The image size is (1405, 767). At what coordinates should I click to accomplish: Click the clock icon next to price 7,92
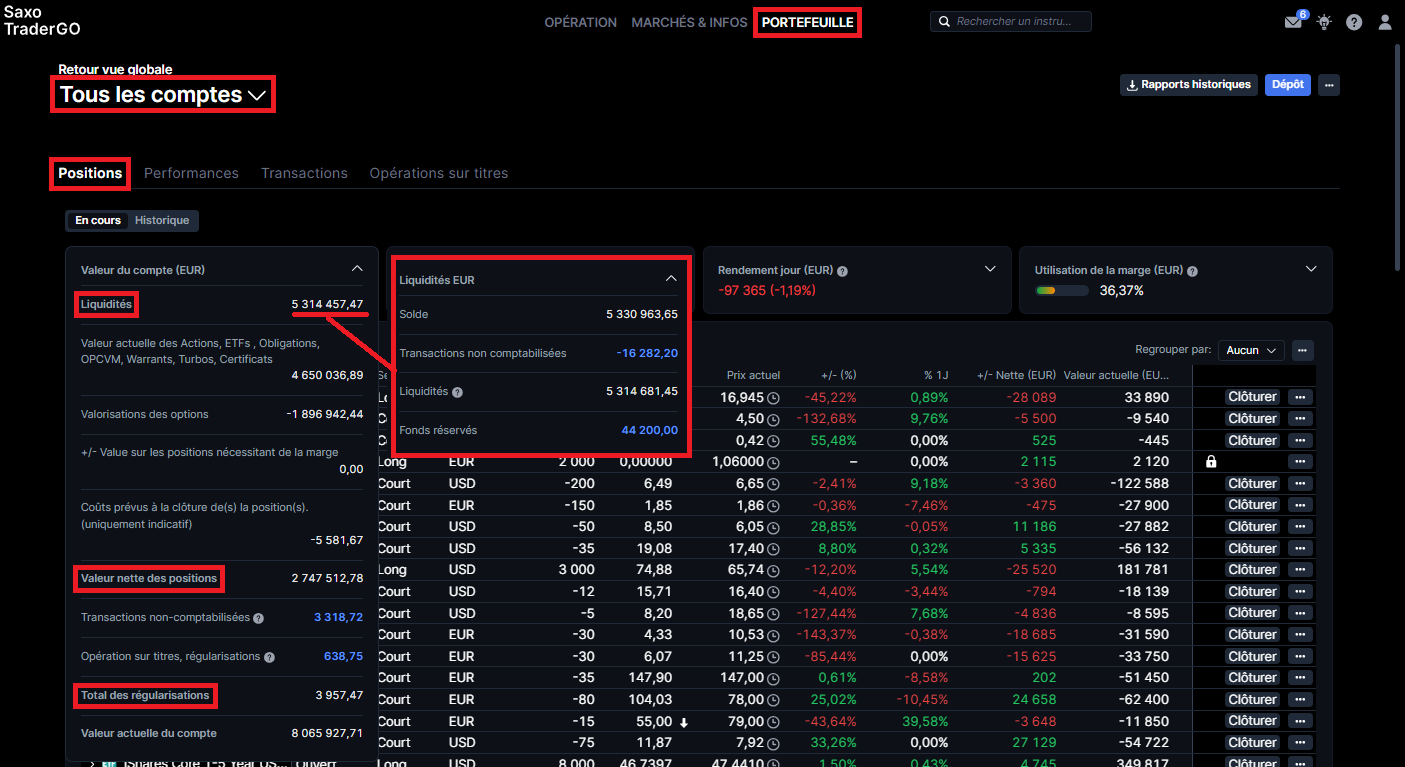(773, 743)
